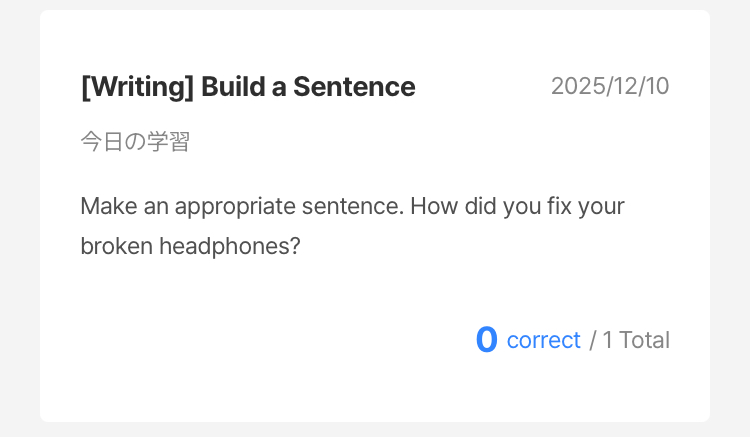This screenshot has height=437, width=750.
Task: Click empty space between title and date
Action: point(482,87)
